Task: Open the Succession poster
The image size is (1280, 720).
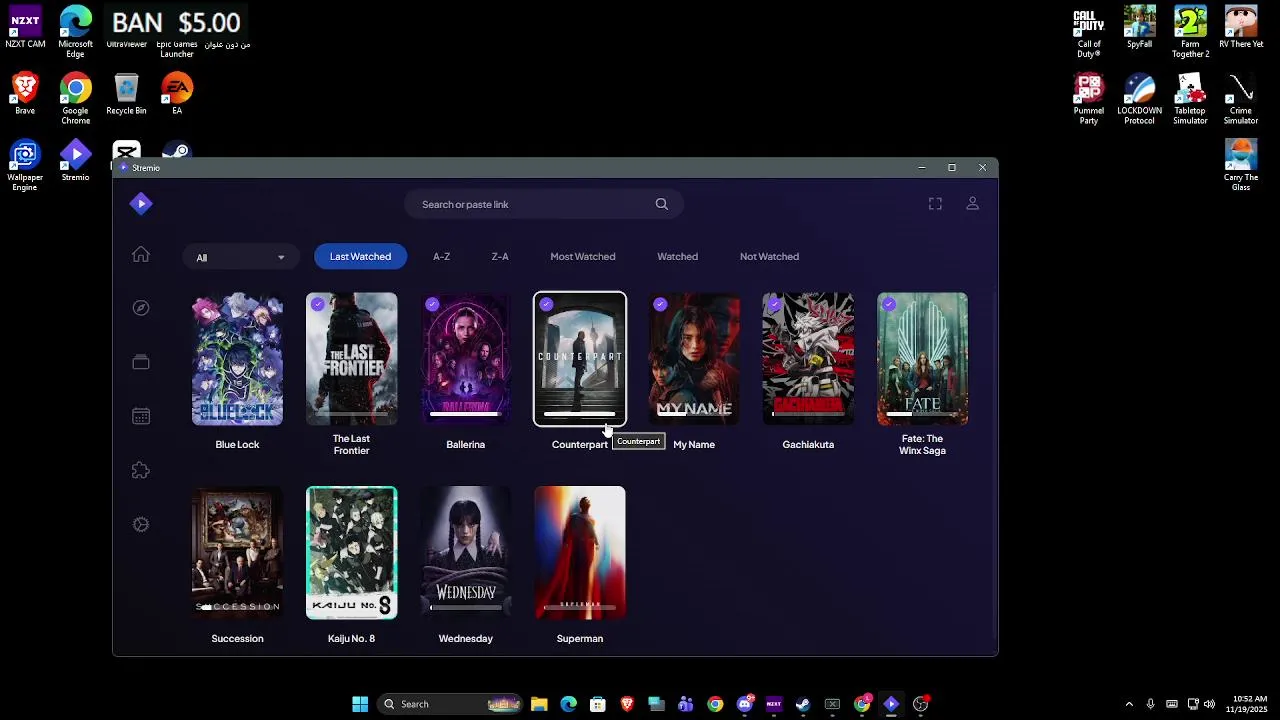Action: [x=237, y=553]
